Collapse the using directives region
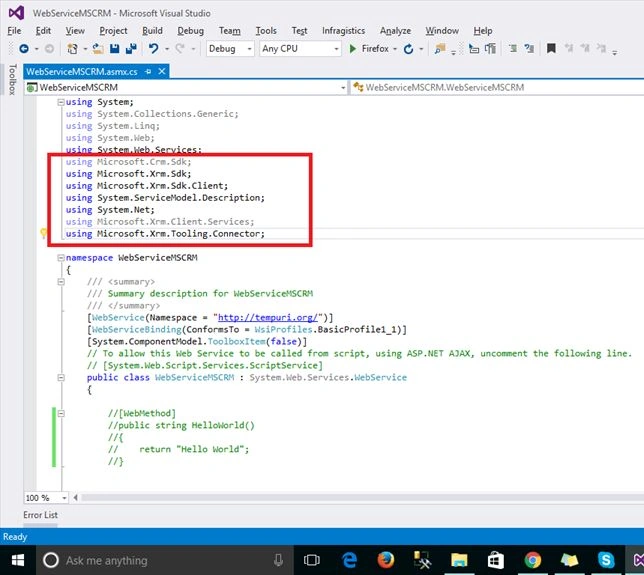 point(61,102)
